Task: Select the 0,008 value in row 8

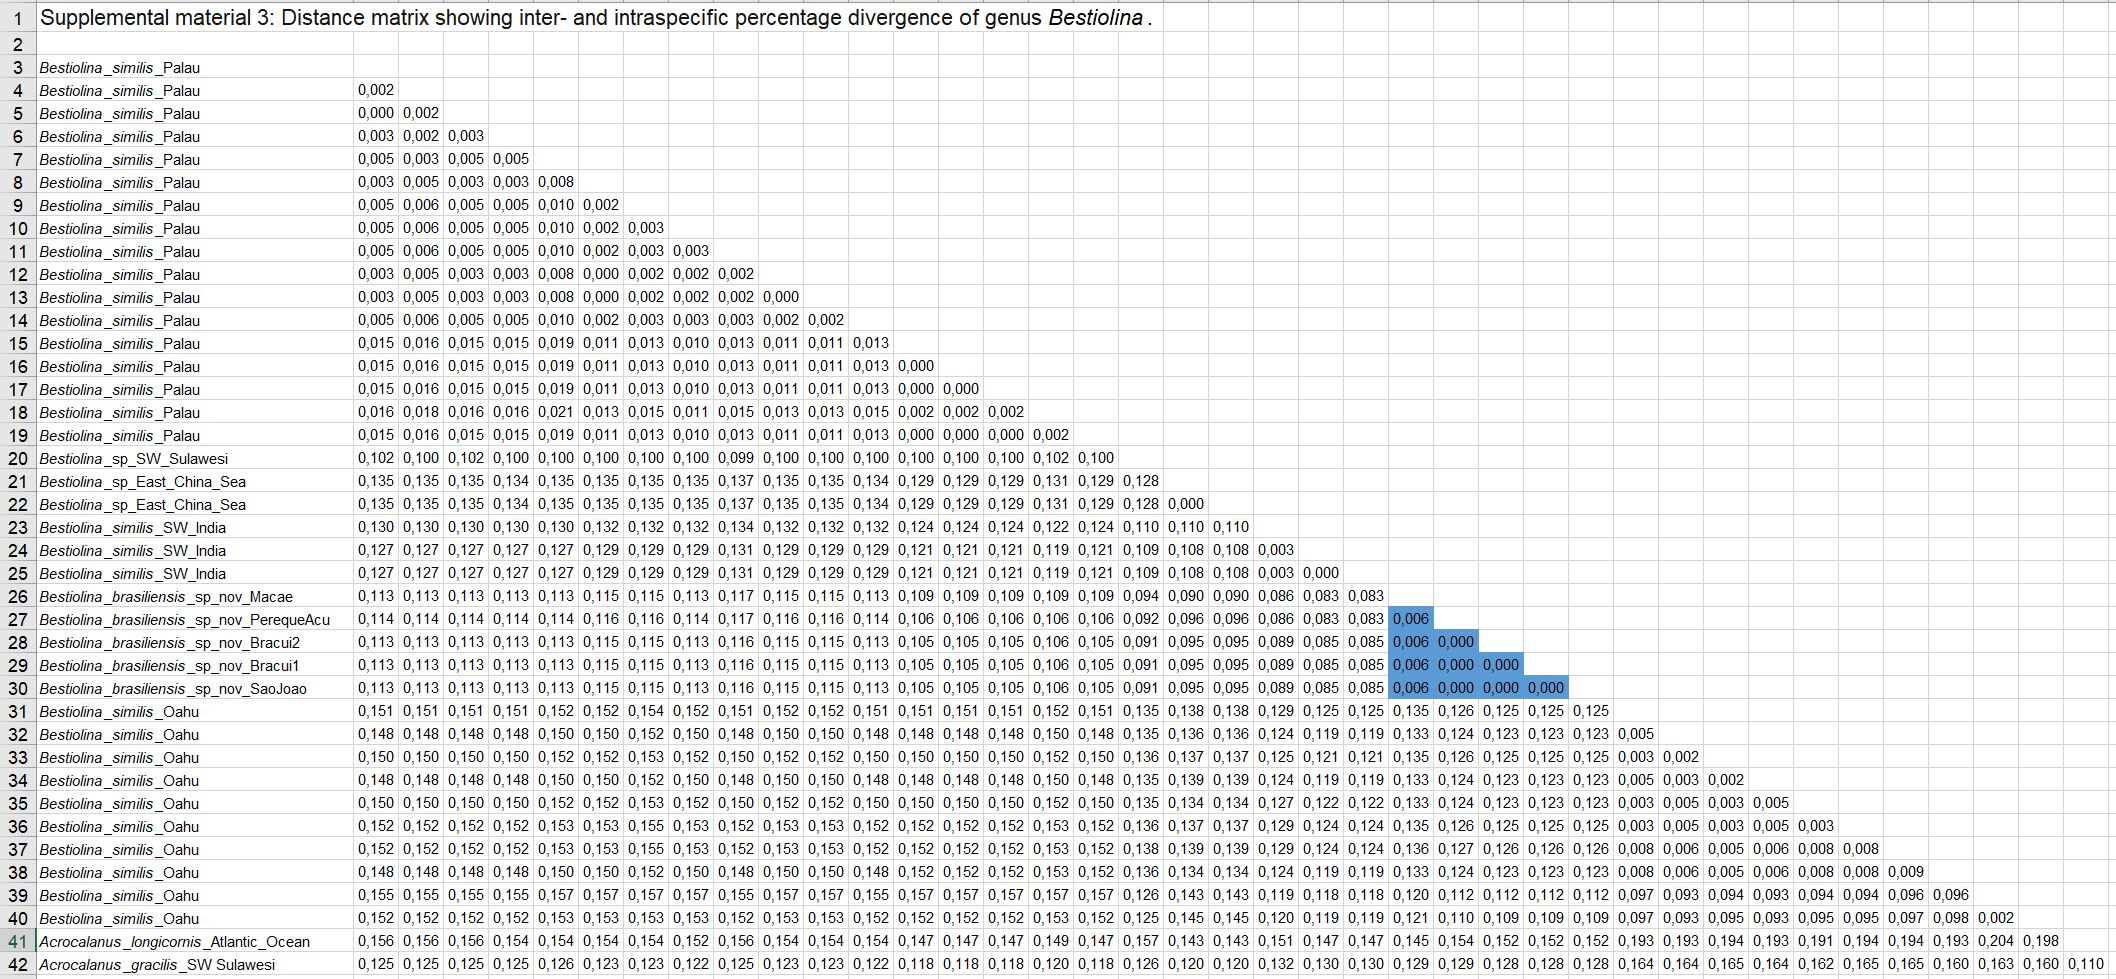Action: [556, 182]
